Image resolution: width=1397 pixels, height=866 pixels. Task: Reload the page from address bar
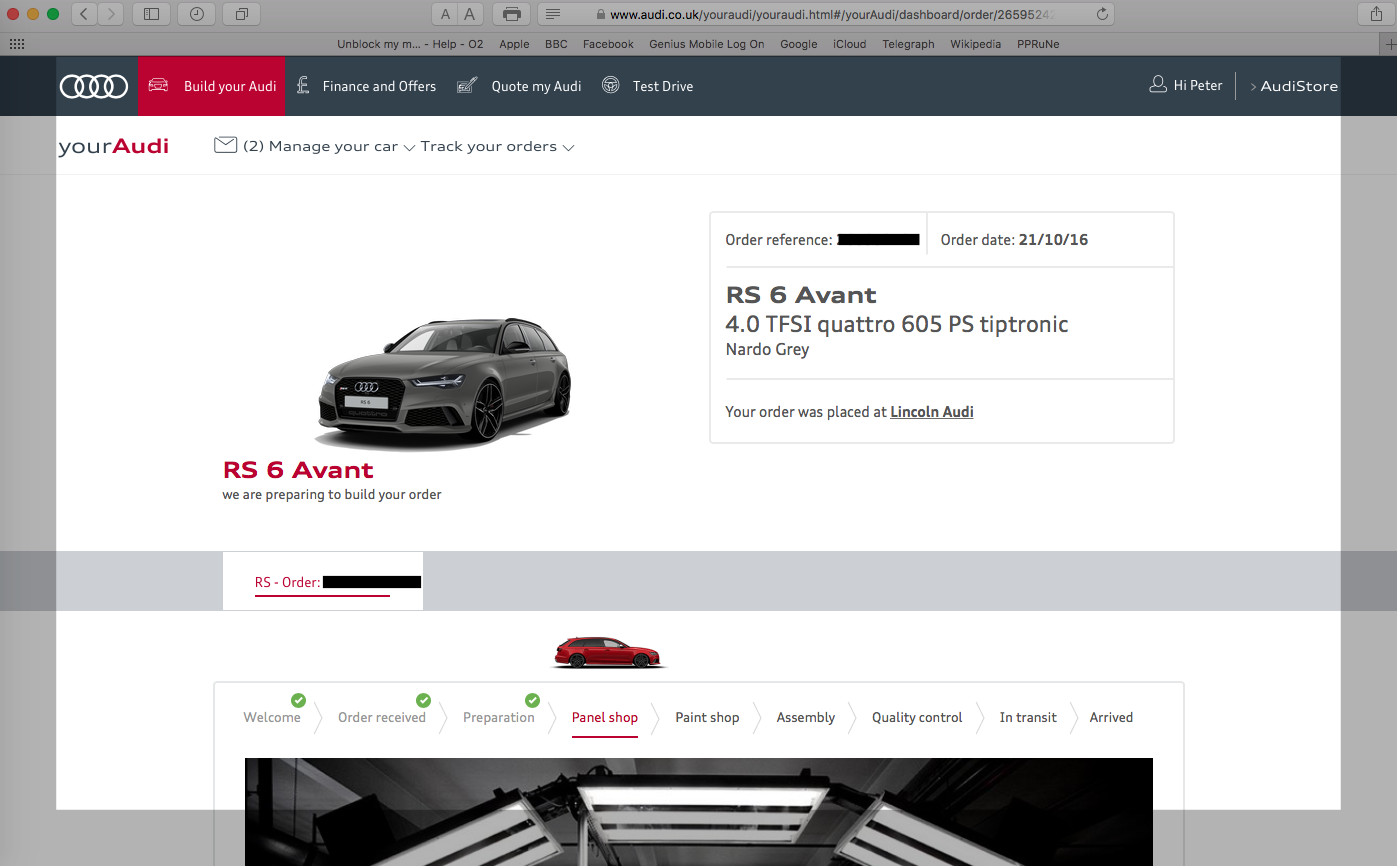tap(1102, 14)
